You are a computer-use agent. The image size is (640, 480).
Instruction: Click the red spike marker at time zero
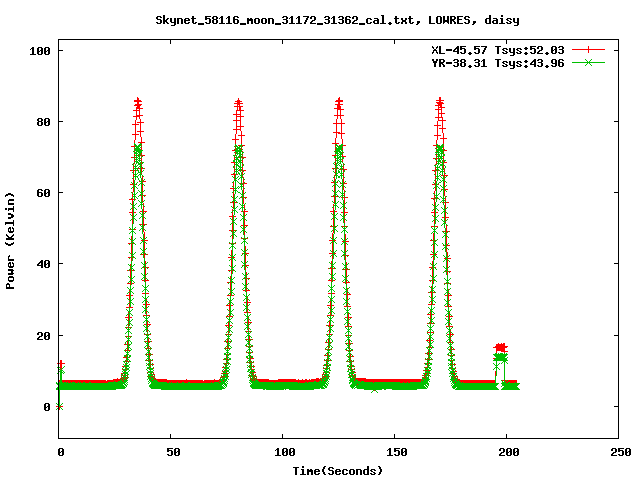pos(61,364)
